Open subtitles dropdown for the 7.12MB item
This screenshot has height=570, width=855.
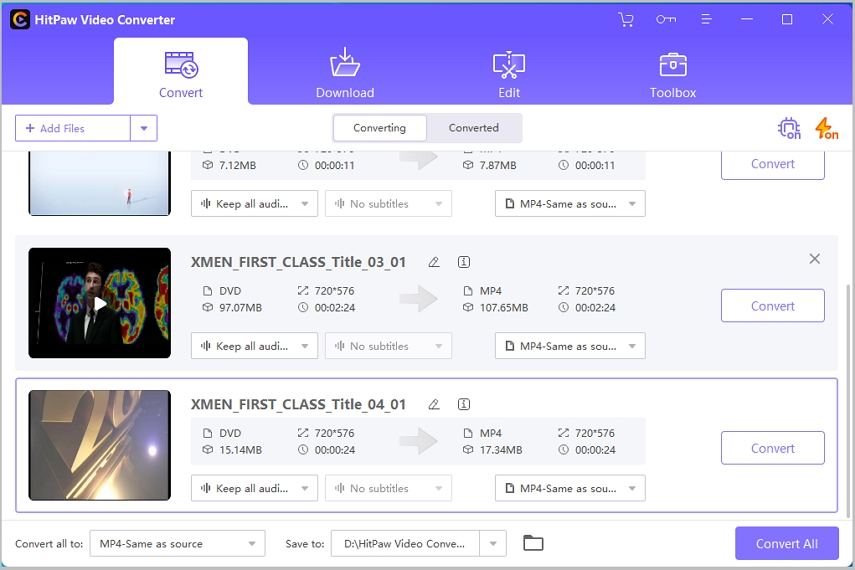pyautogui.click(x=388, y=204)
